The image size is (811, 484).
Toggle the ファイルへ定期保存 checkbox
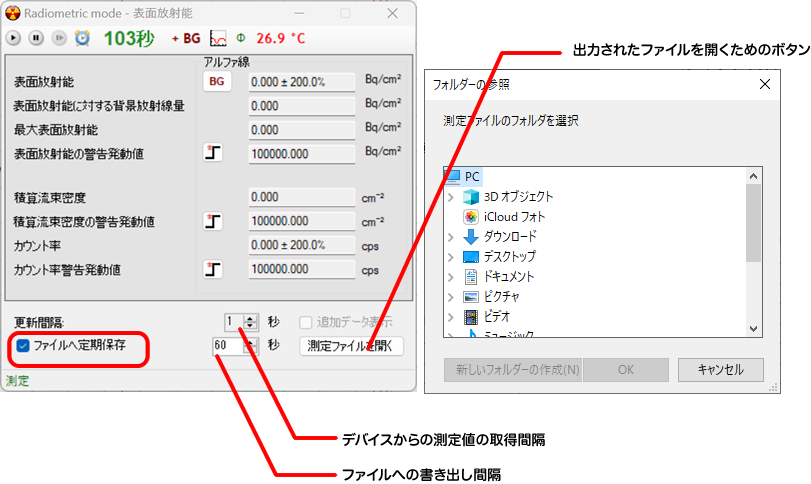coord(23,345)
